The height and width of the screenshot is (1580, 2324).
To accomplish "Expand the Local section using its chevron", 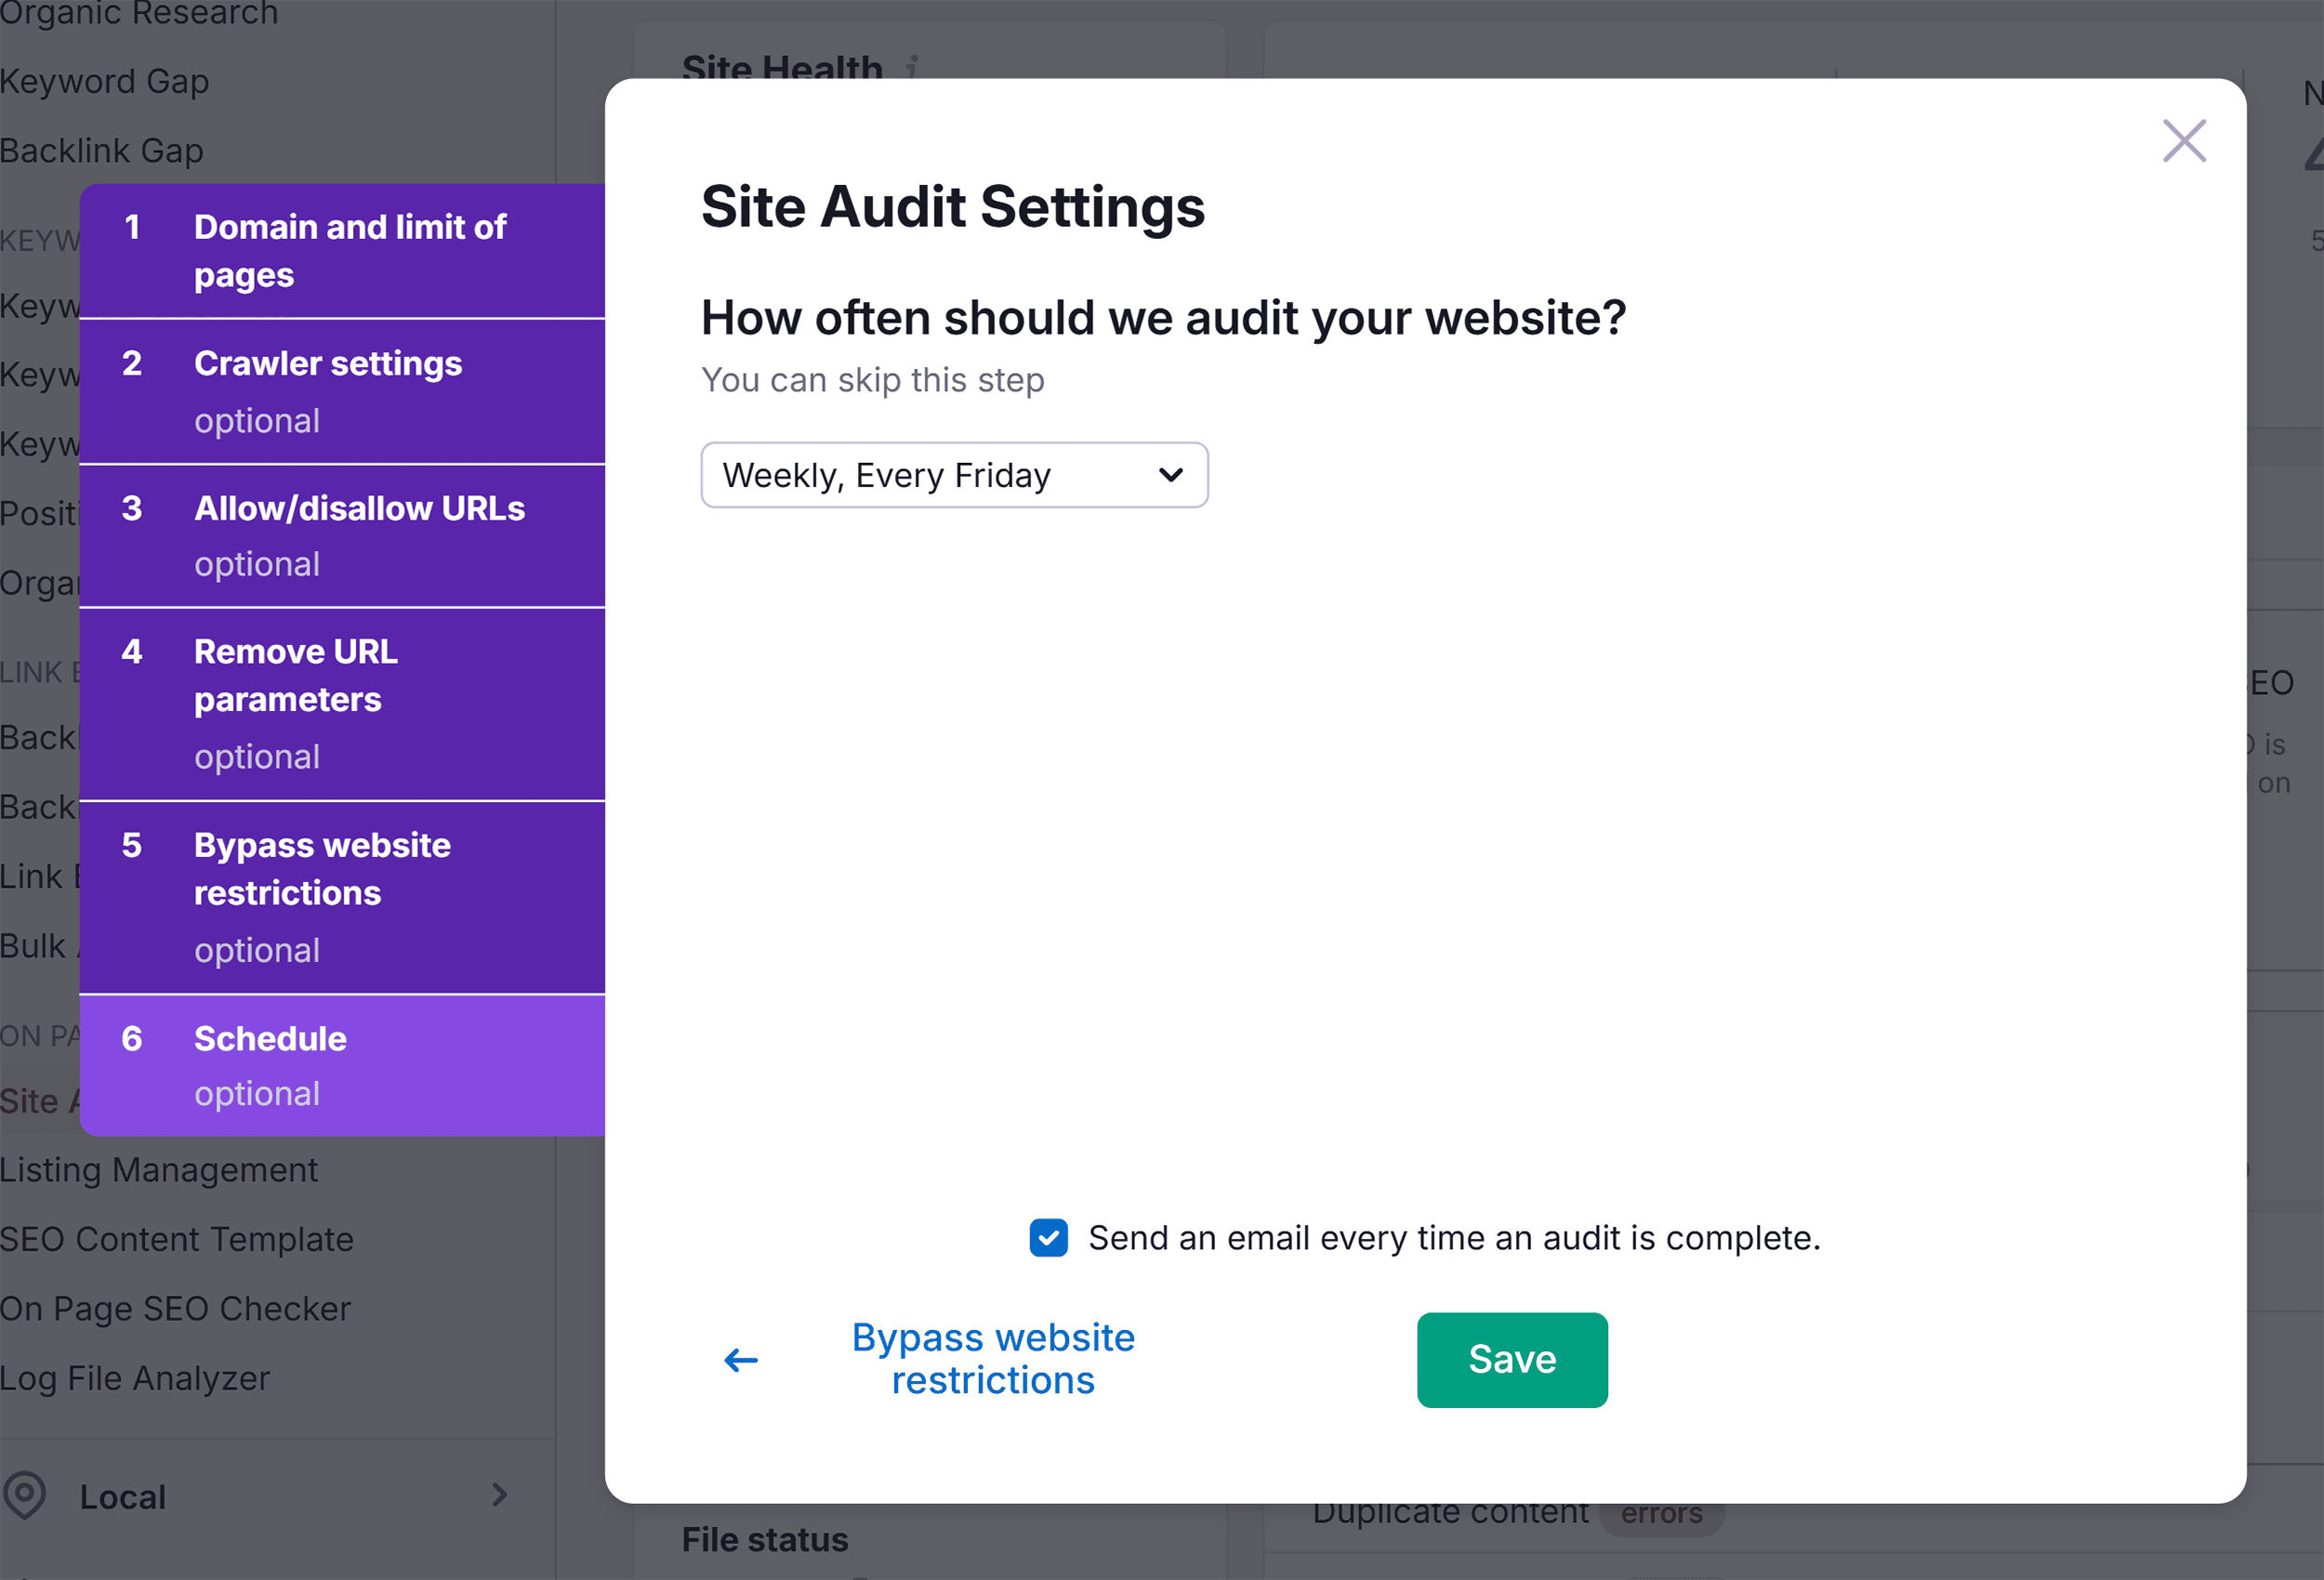I will coord(500,1495).
